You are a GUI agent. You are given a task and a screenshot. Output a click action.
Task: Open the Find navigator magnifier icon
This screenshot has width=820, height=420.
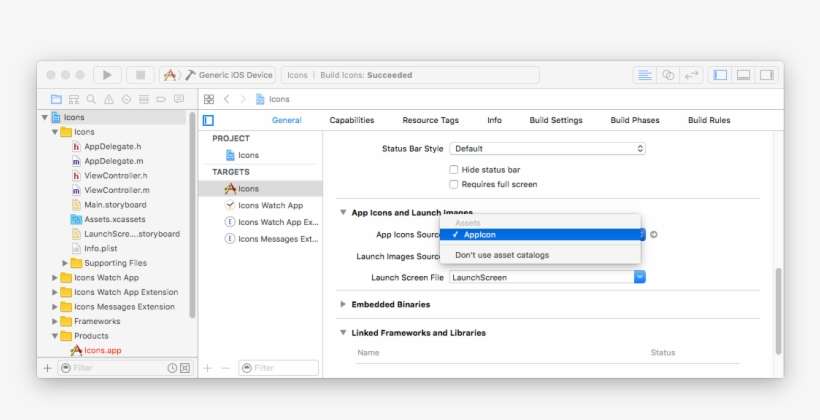(x=91, y=99)
